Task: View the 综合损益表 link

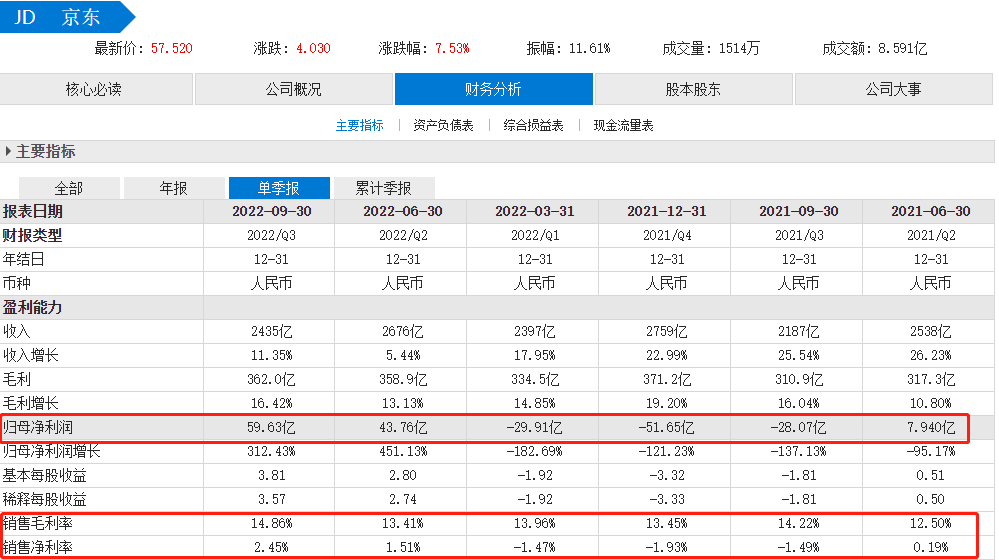Action: tap(533, 126)
